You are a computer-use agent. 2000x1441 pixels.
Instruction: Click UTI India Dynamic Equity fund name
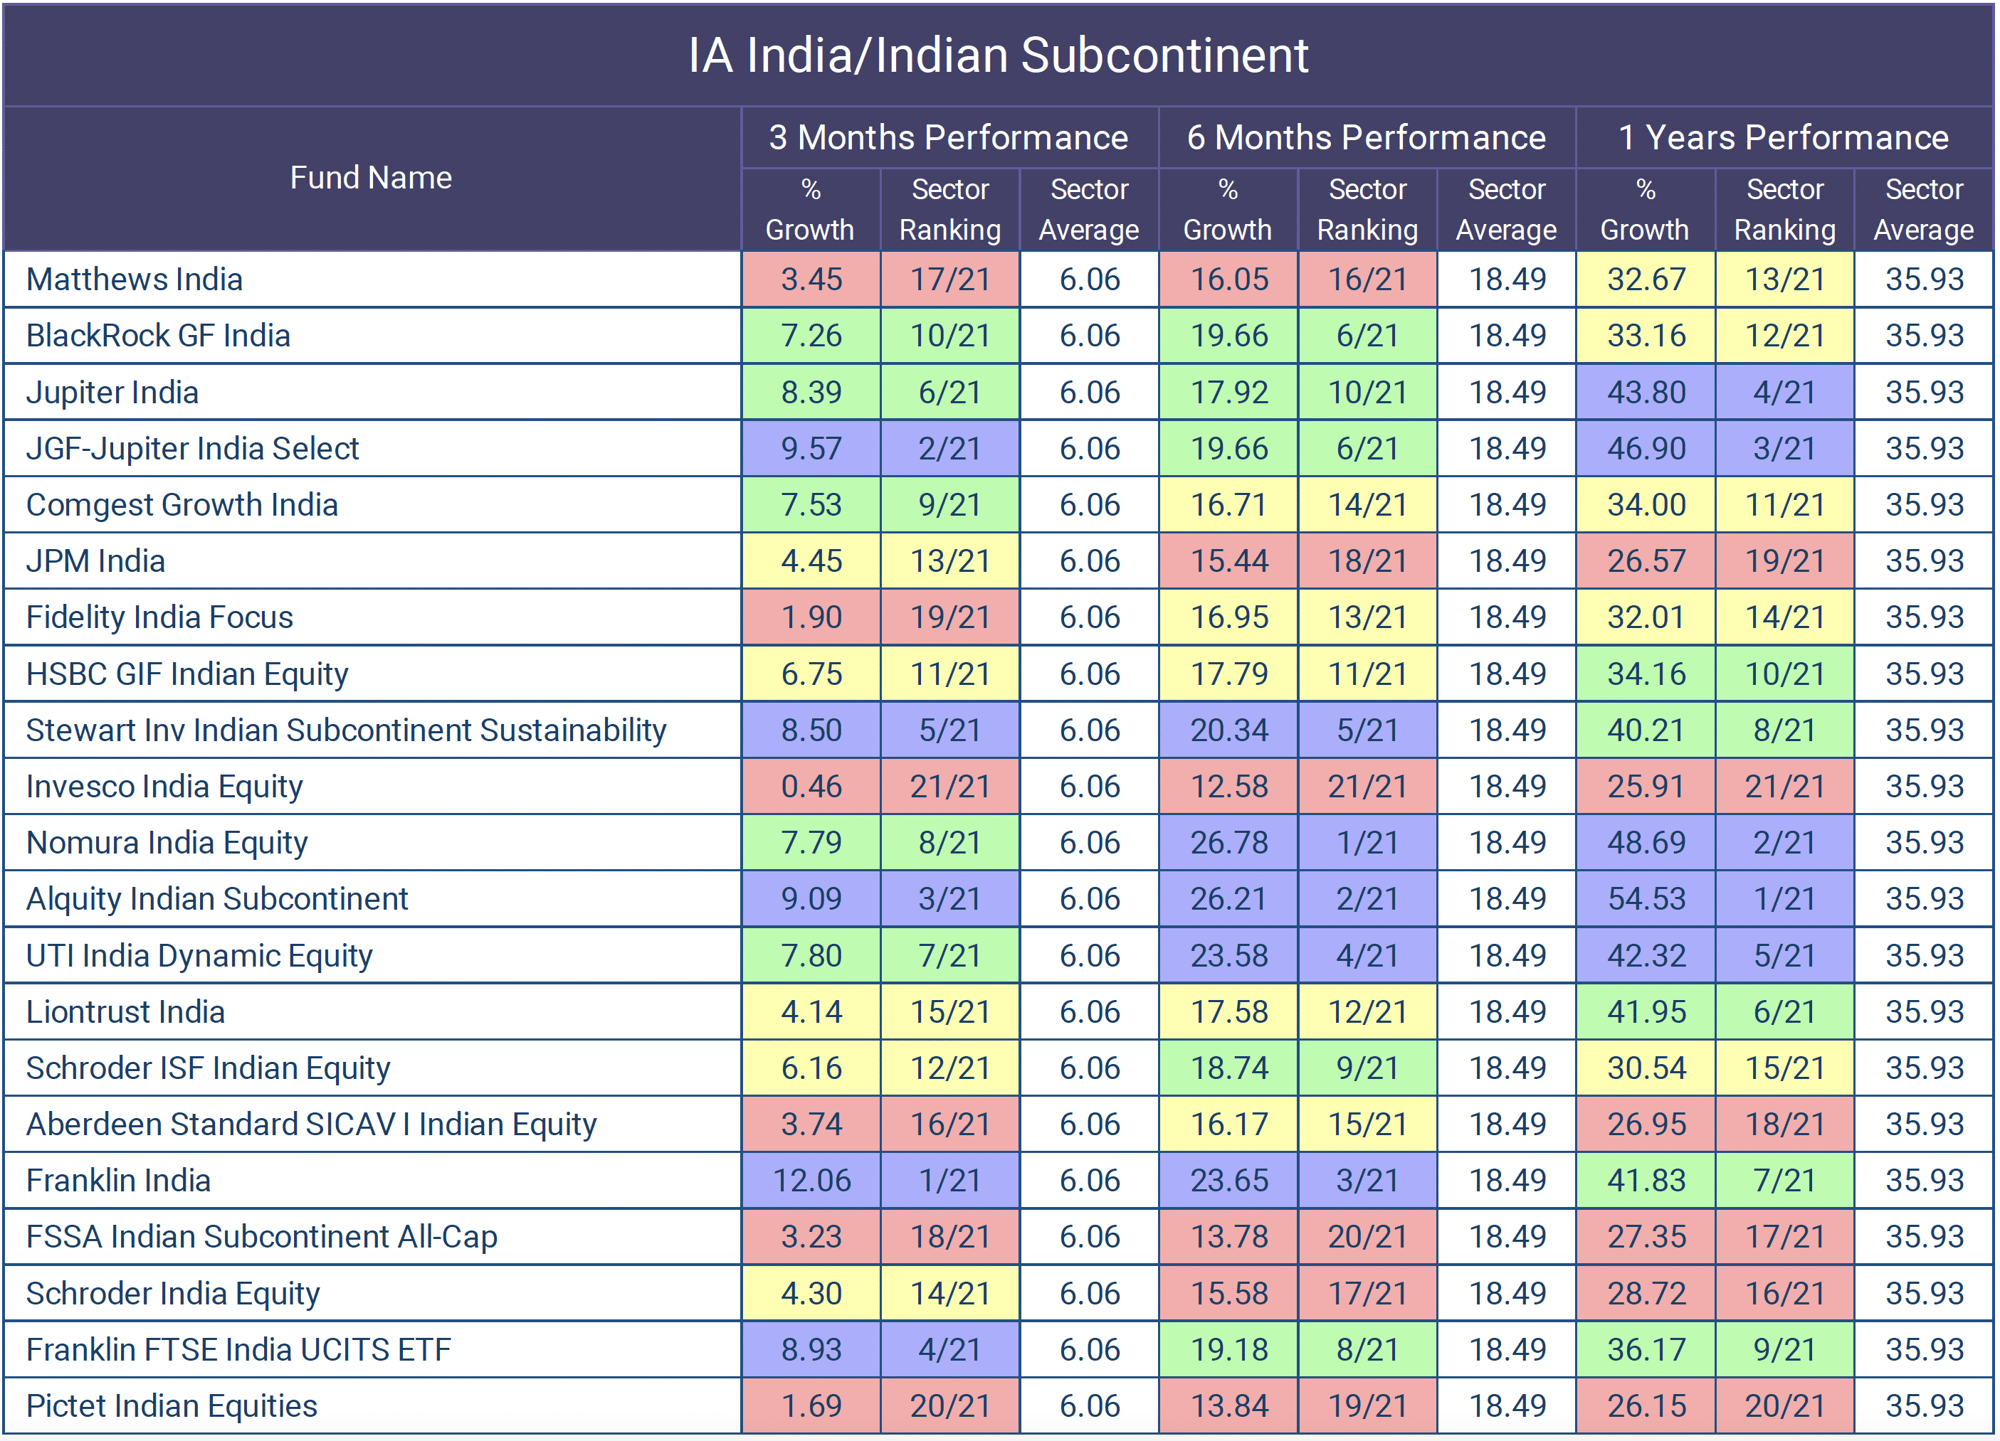point(199,955)
